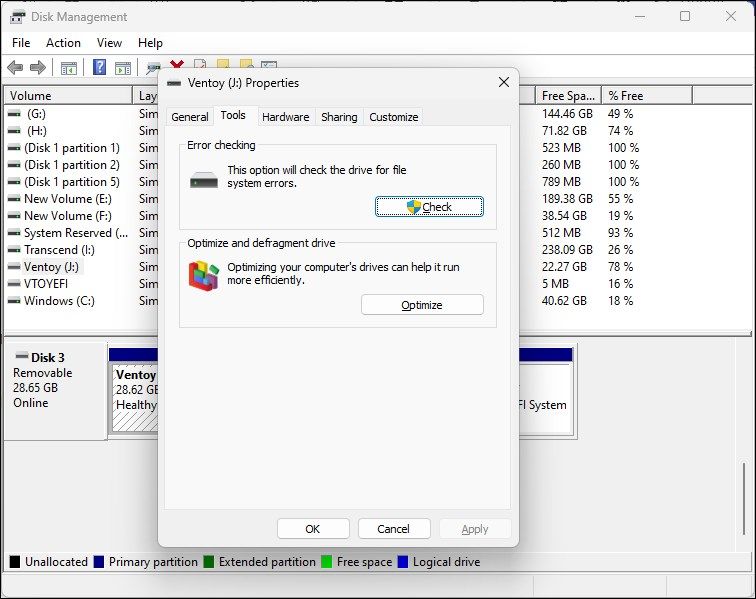Open the View menu
The height and width of the screenshot is (599, 756).
click(109, 43)
